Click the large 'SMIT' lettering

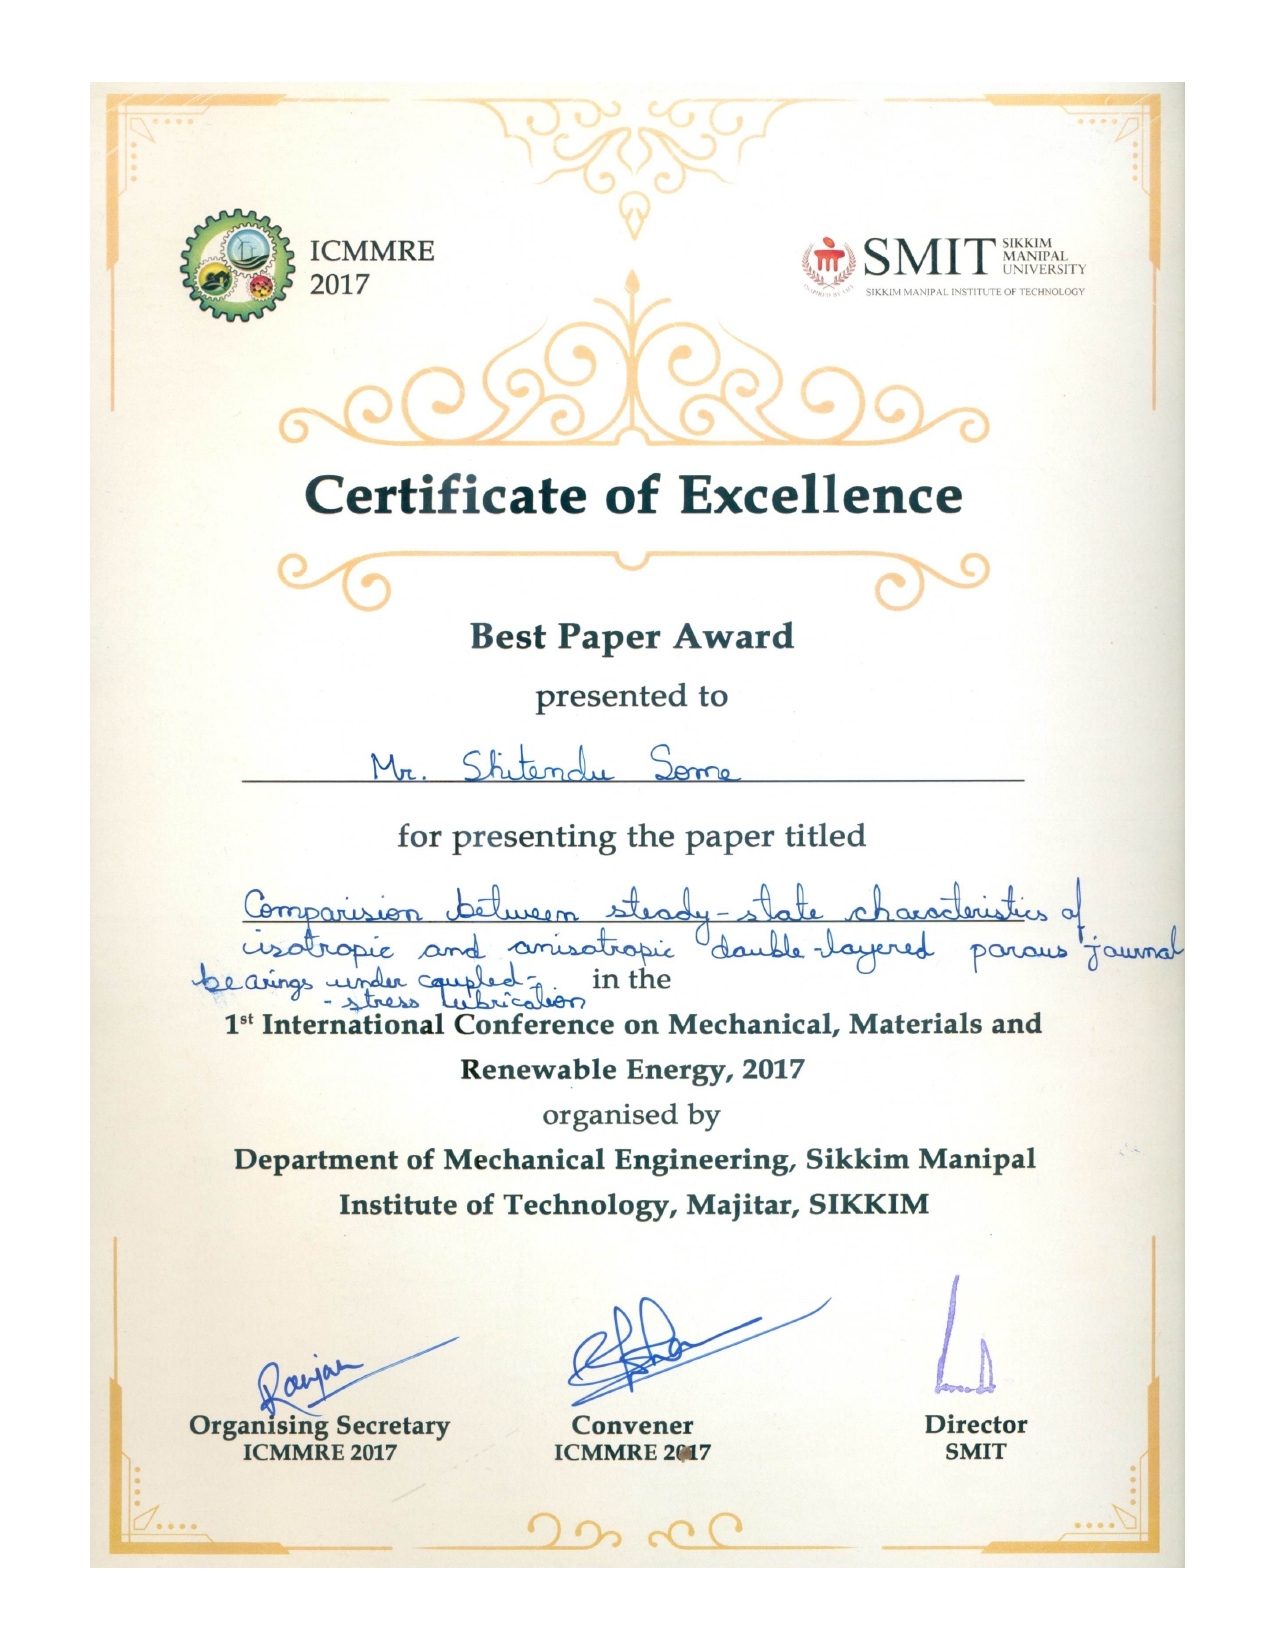[928, 258]
